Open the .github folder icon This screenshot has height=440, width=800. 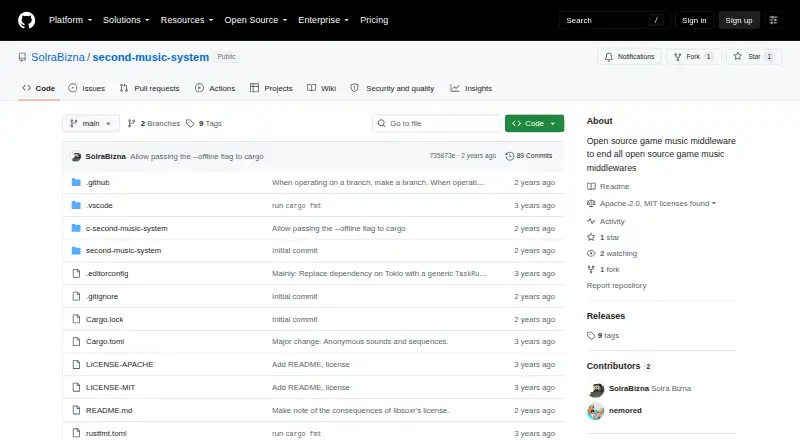point(76,182)
